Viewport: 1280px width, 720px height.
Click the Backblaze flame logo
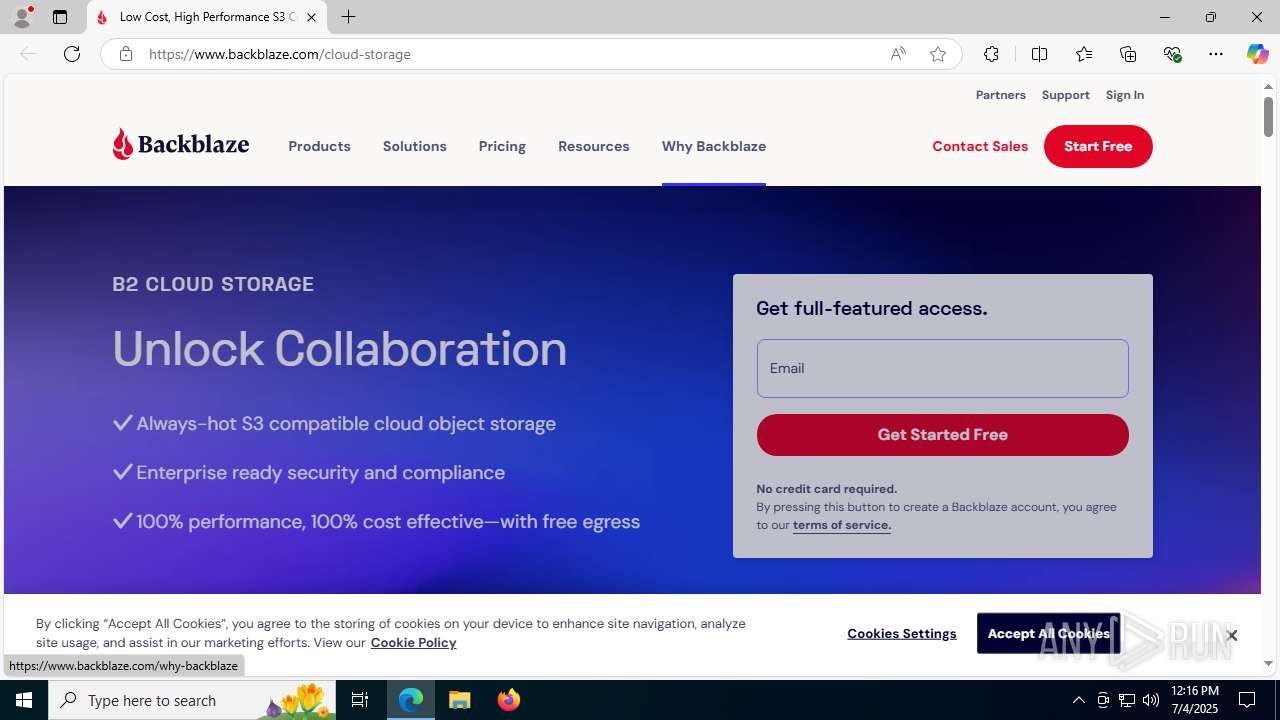tap(181, 145)
